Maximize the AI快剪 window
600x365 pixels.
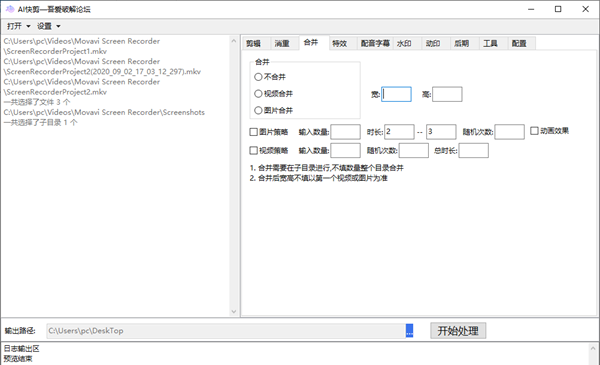click(x=558, y=9)
